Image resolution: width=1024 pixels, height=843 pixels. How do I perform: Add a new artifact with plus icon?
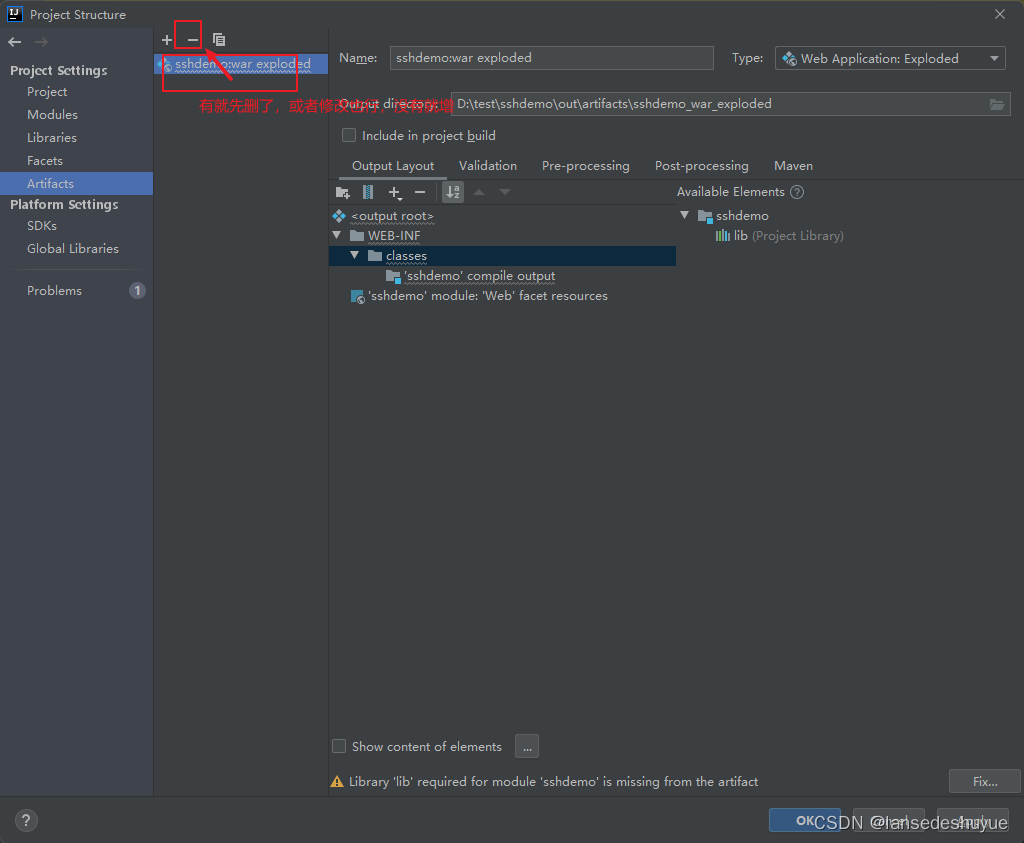pyautogui.click(x=167, y=40)
